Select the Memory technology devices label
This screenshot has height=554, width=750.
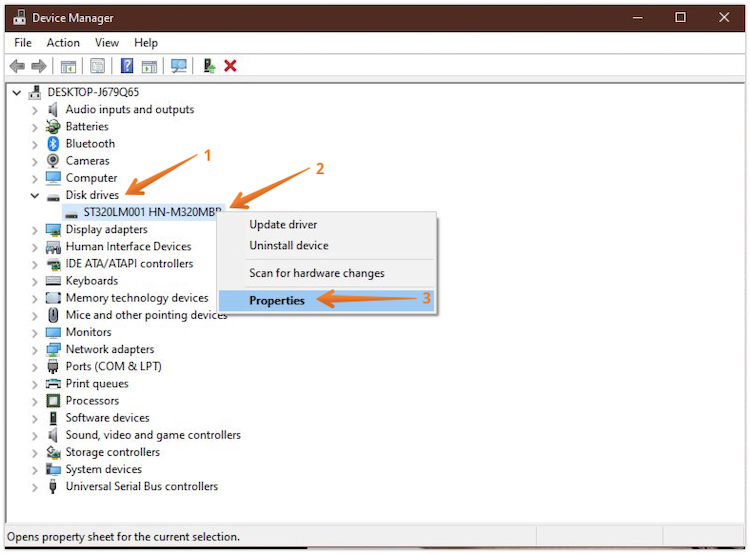point(137,298)
